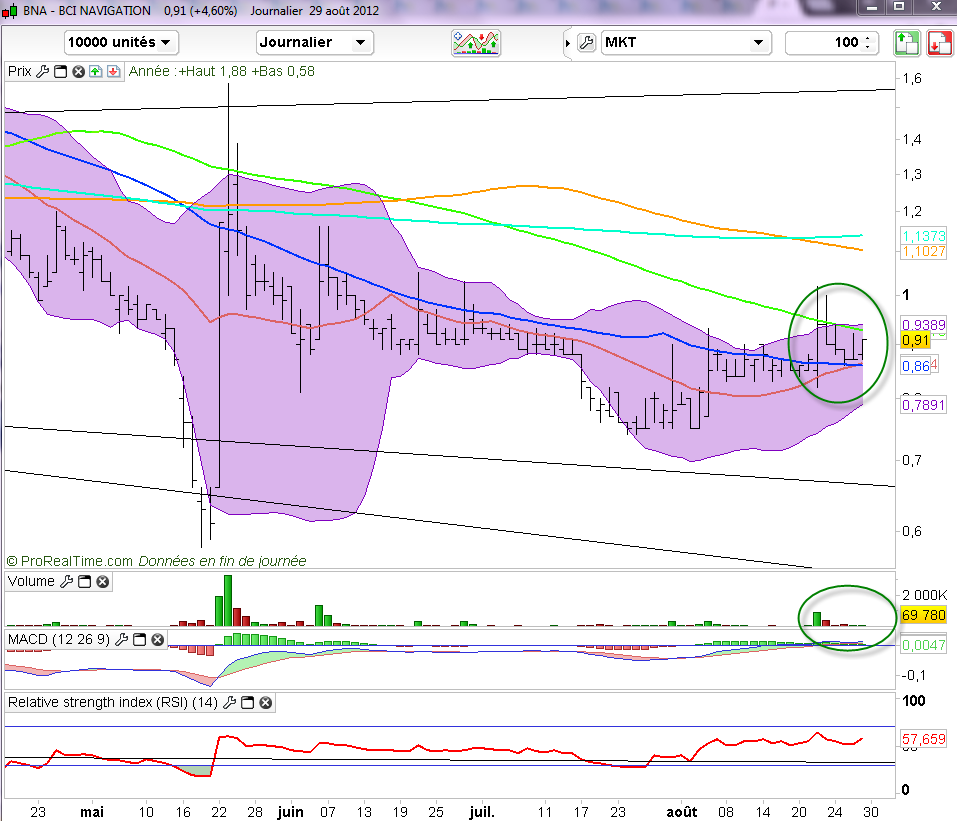Viewport: 957px width, 821px height.
Task: Open MACD indicator settings wrench
Action: pyautogui.click(x=123, y=639)
